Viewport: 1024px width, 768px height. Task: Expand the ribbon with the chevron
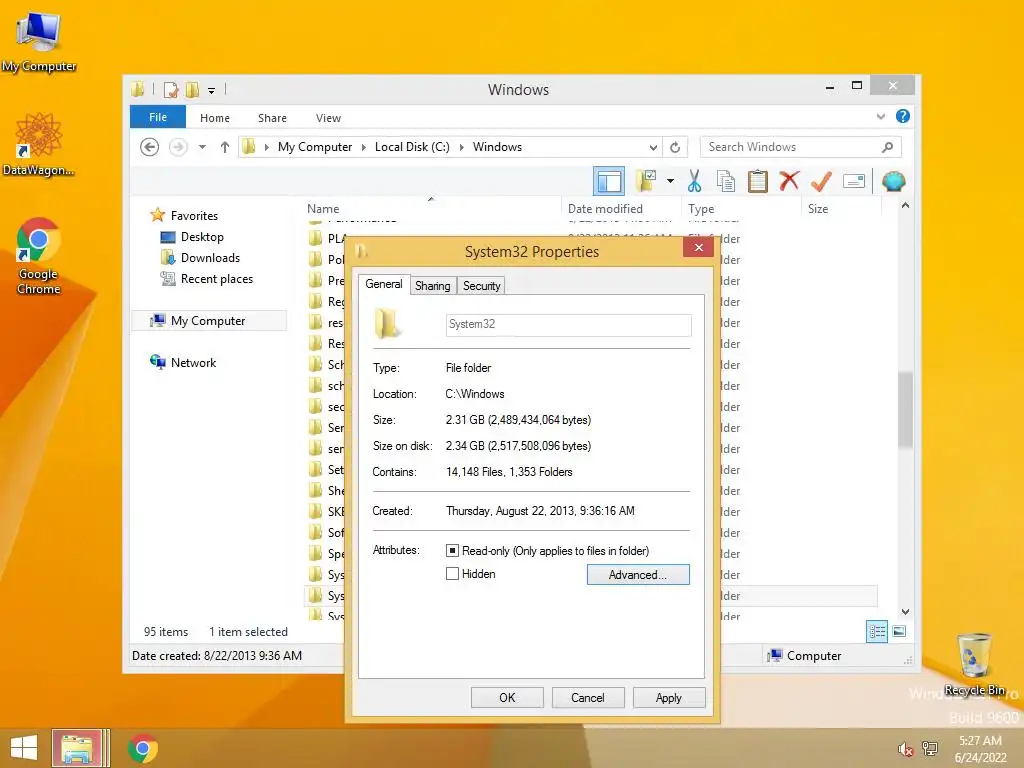[880, 116]
